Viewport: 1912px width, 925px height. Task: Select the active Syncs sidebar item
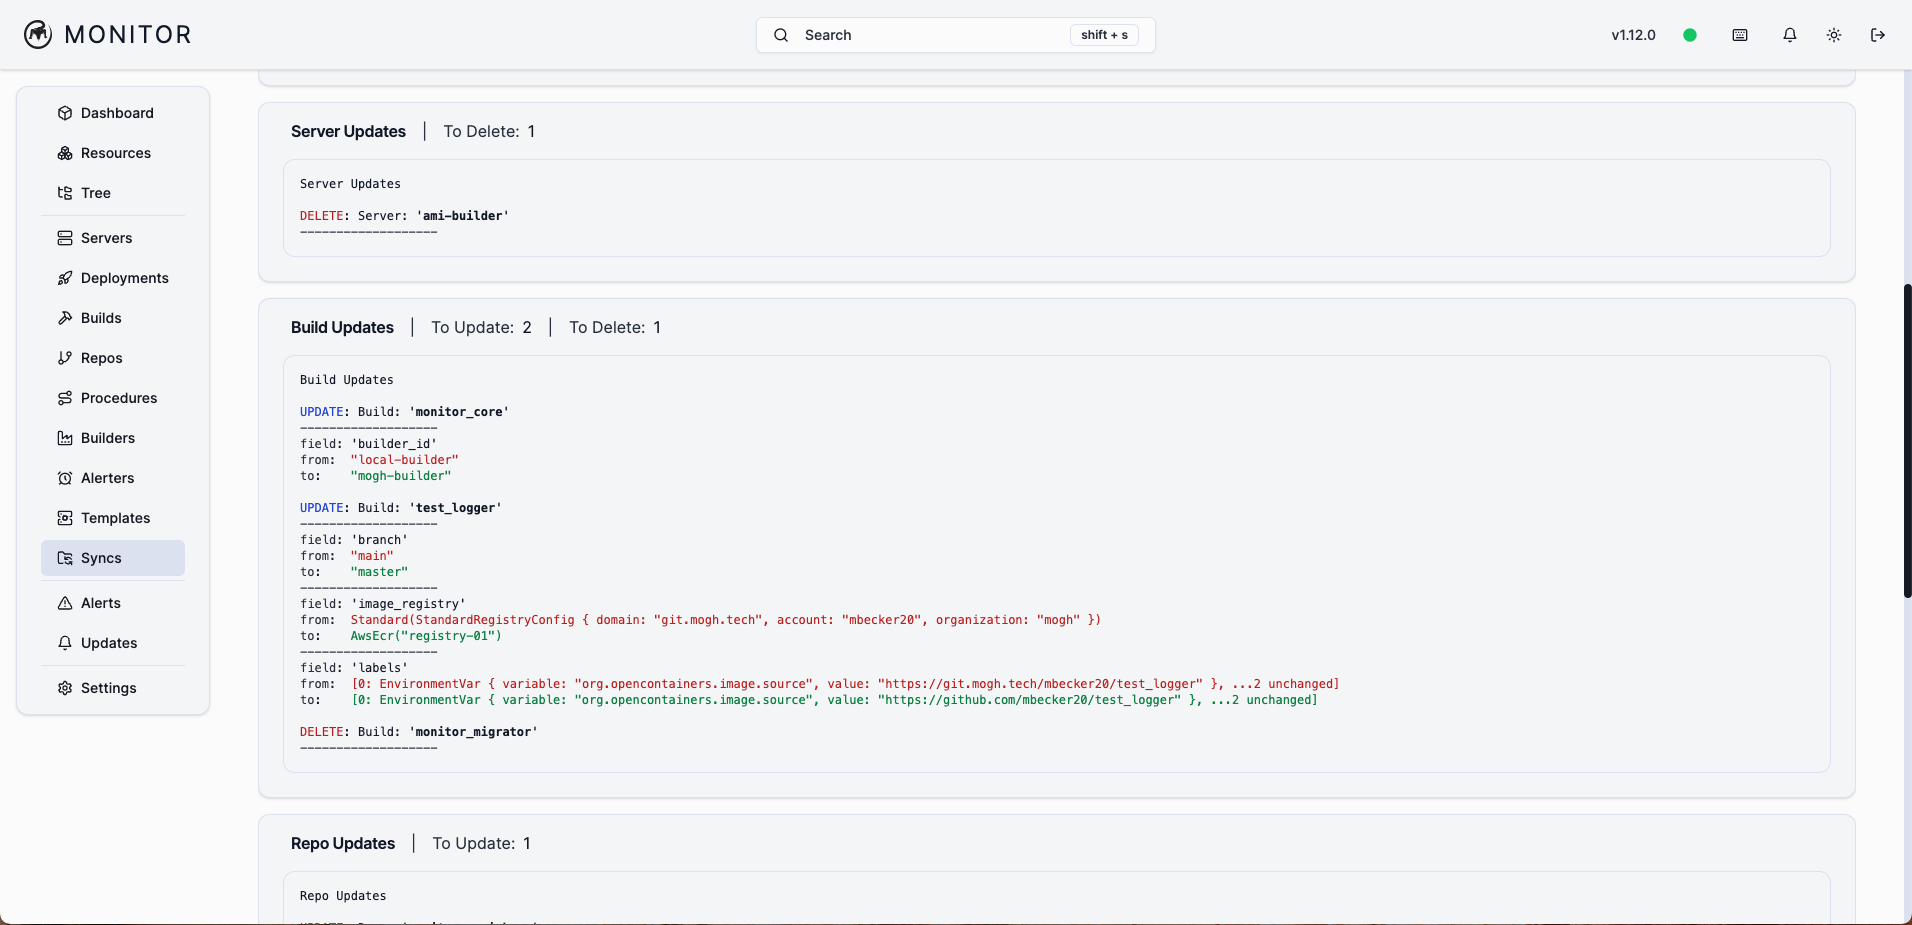113,558
